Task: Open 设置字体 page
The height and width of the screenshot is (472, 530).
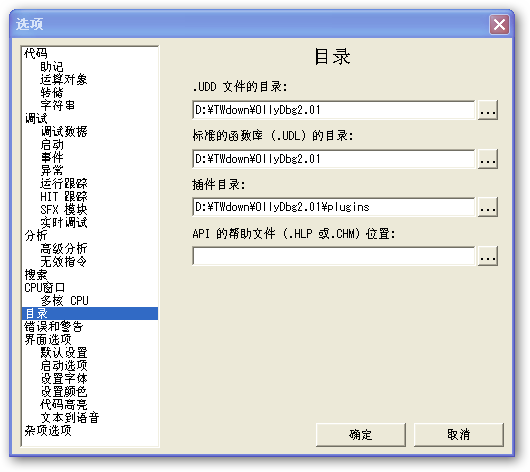Action: click(64, 378)
